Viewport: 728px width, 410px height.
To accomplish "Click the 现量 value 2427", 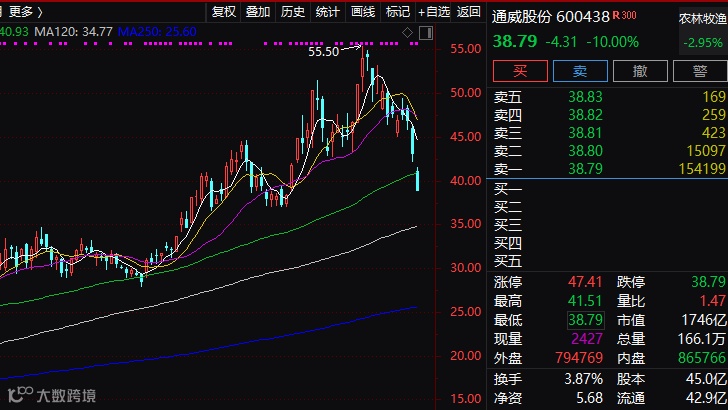I will point(587,339).
